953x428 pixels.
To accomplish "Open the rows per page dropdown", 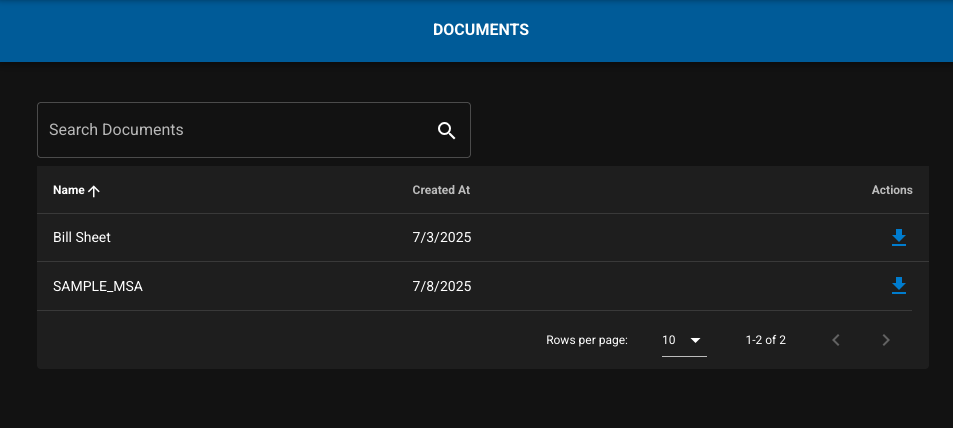I will pos(684,340).
